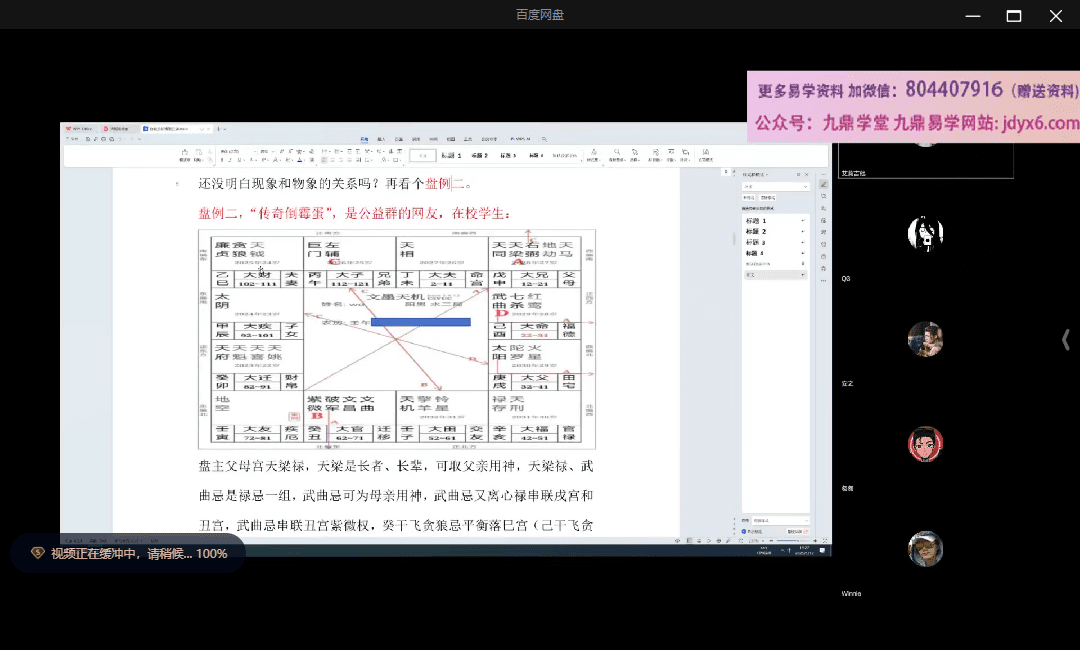
Task: Click the paste clipboard icon in ribbon
Action: (x=185, y=153)
